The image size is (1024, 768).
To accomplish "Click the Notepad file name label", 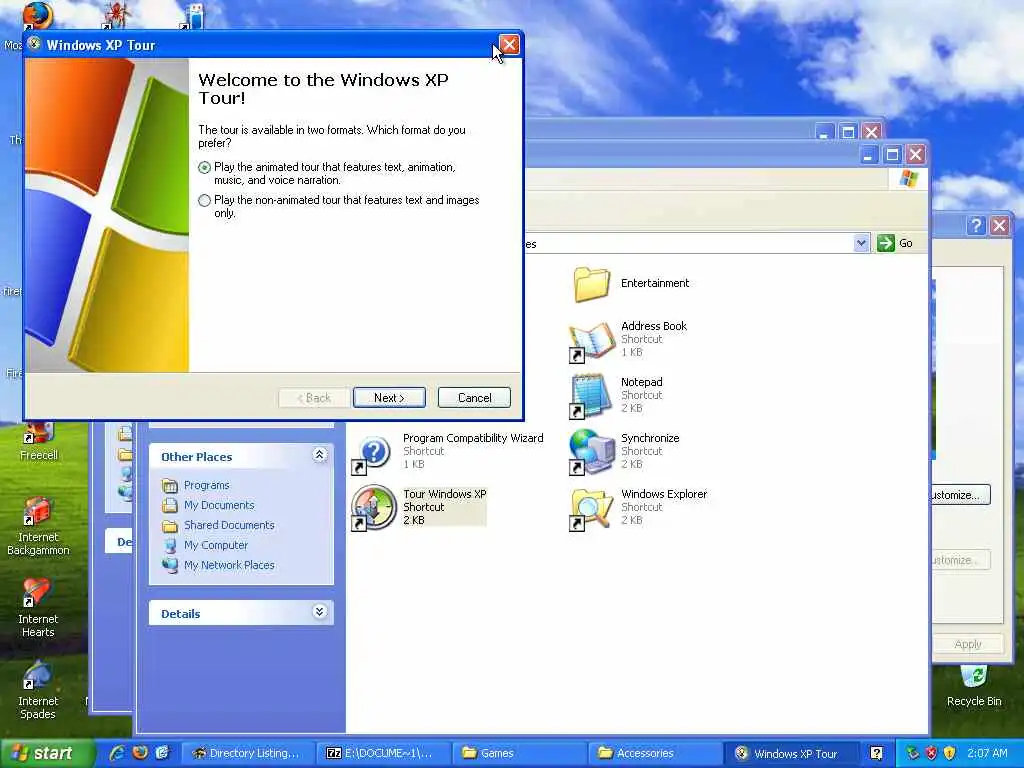I will tap(642, 382).
